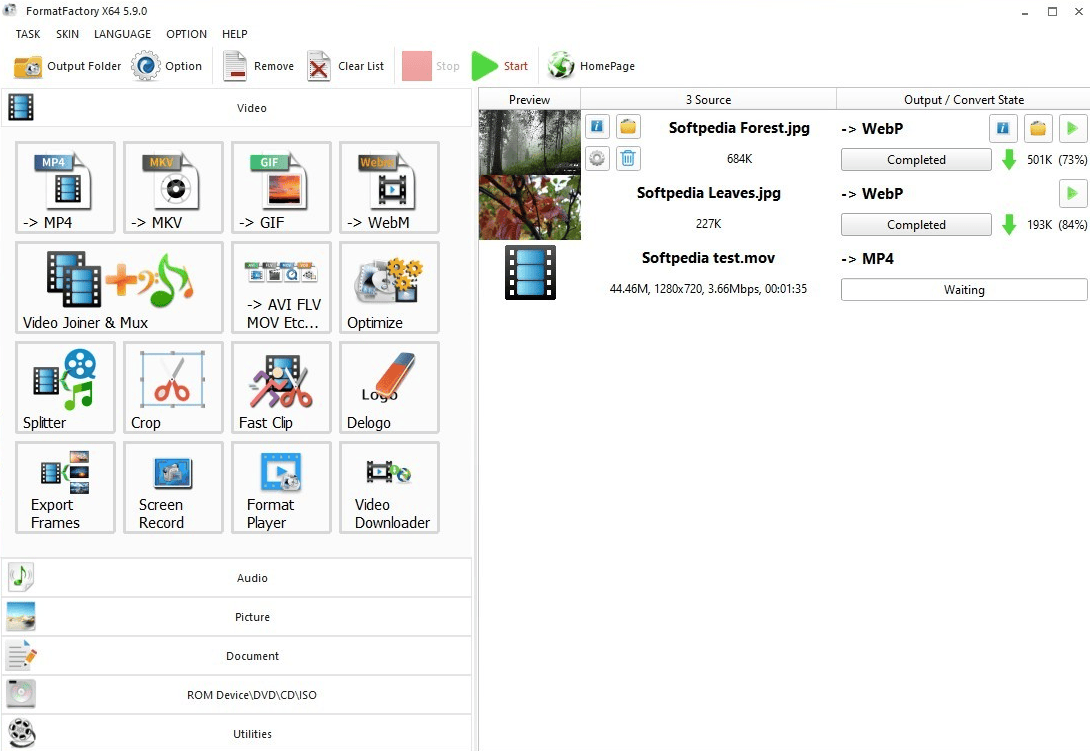Open source folder of Softpedia Forest.jpg
The width and height of the screenshot is (1090, 751).
[628, 127]
